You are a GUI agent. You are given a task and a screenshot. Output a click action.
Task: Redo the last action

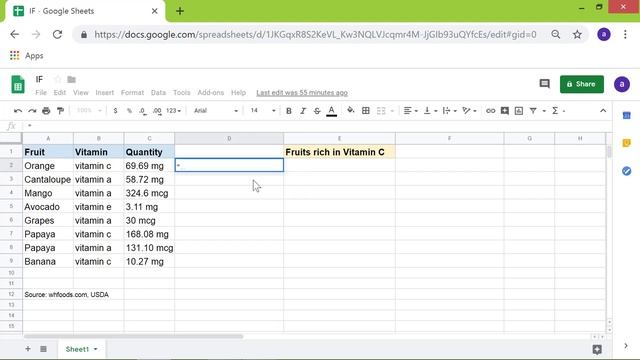pos(32,111)
